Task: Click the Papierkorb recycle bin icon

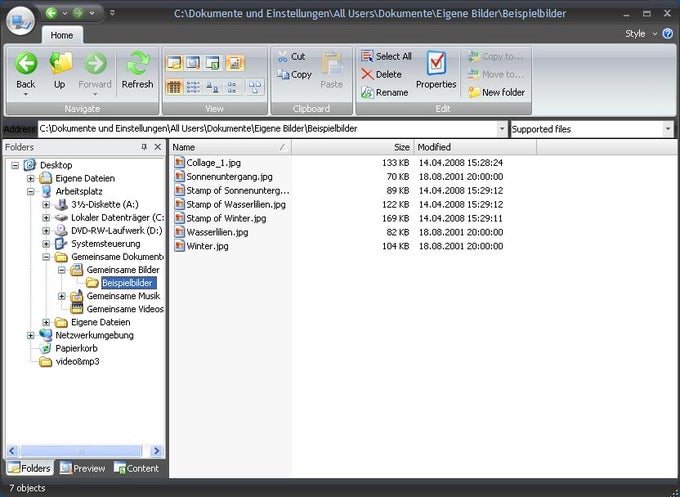Action: tap(45, 348)
